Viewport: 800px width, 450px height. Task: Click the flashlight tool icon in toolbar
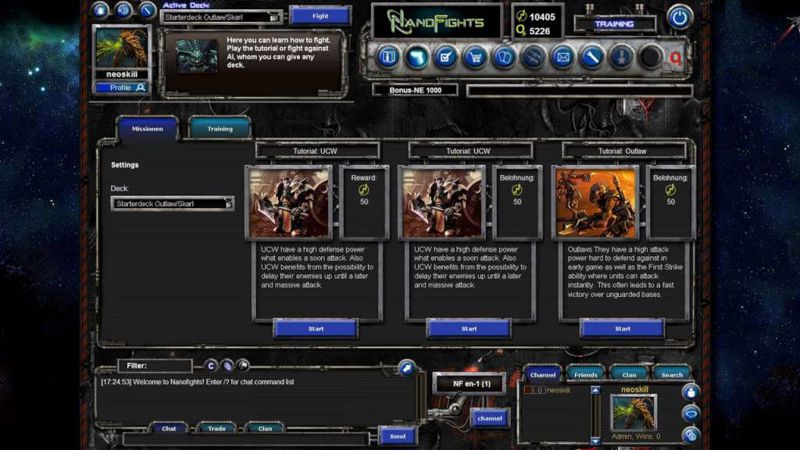(591, 57)
